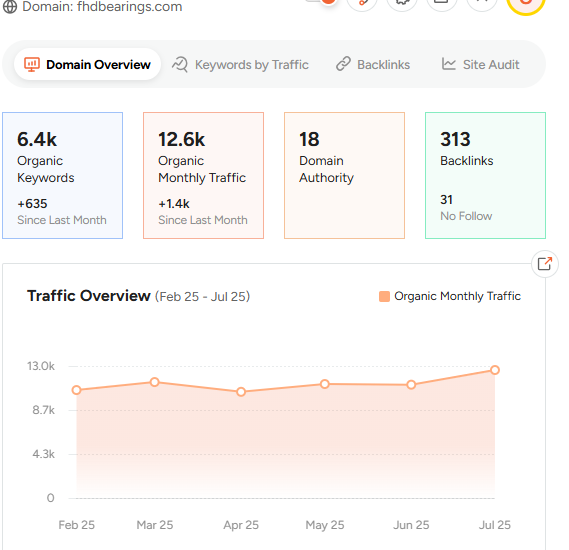Screen dimensions: 569x550
Task: Click the Feb 25 x-axis label
Action: pos(77,525)
